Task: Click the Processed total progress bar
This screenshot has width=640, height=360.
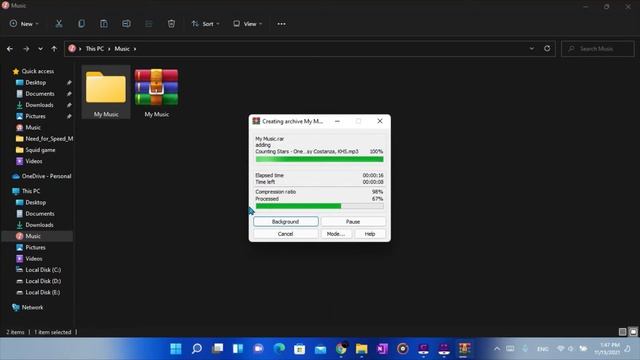Action: 320,206
